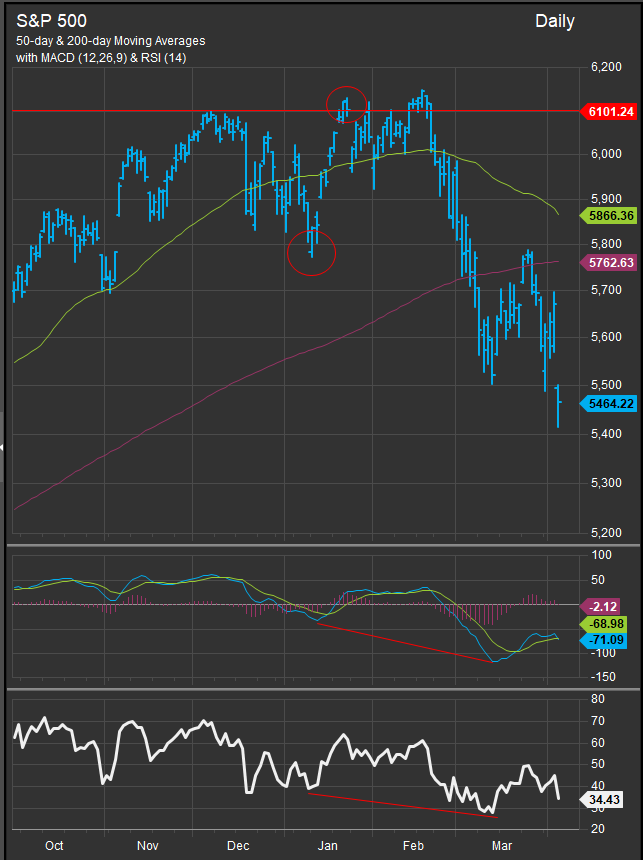
Task: Click the 100 label on the MACD axis
Action: coord(602,555)
